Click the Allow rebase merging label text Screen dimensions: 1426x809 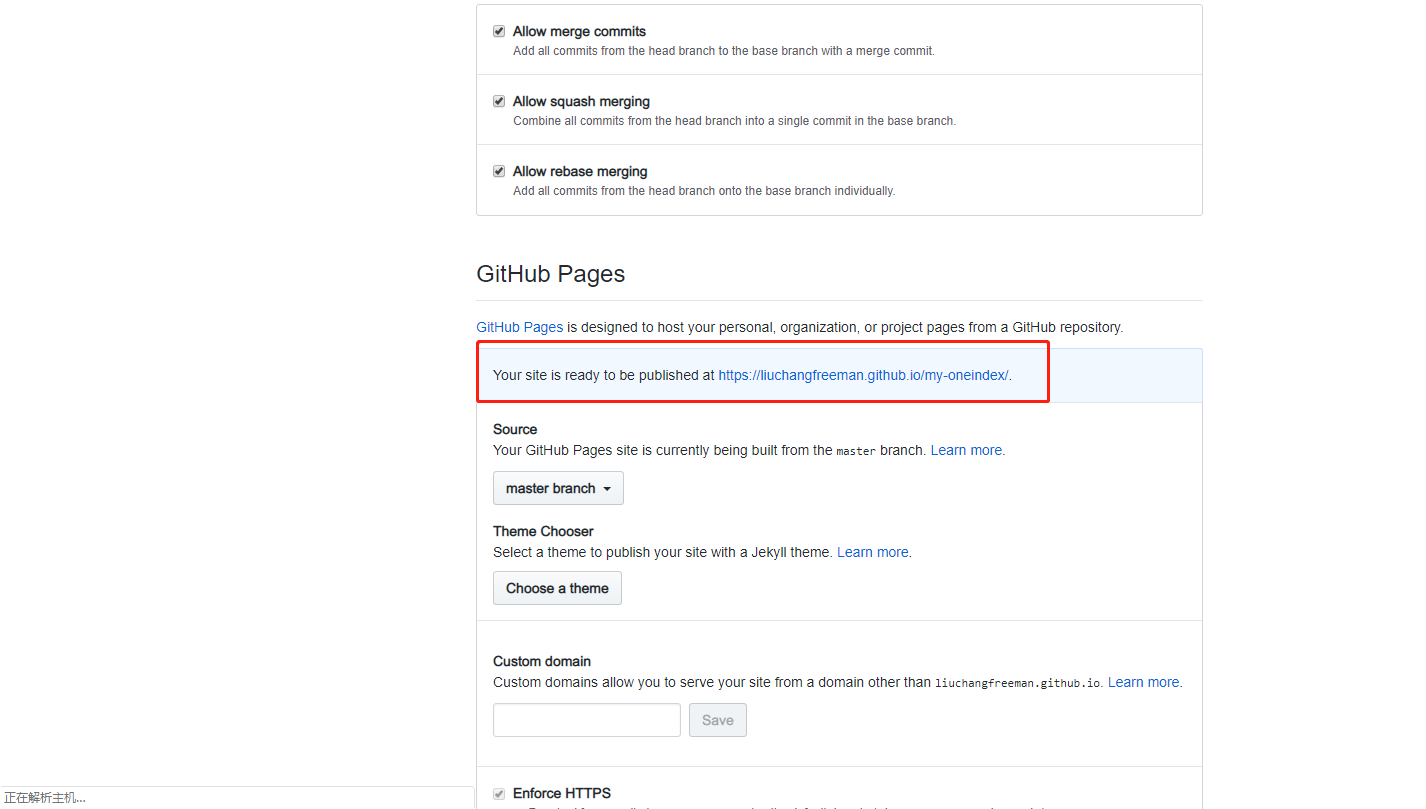point(580,172)
